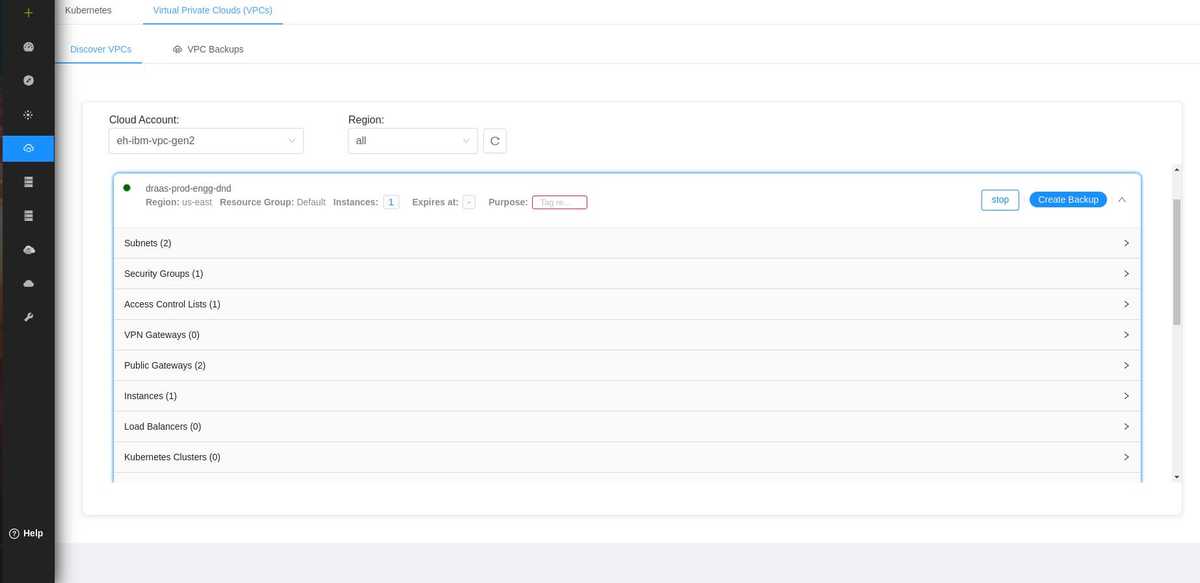Select the Discover VPCs tab
The height and width of the screenshot is (583, 1200).
click(100, 49)
